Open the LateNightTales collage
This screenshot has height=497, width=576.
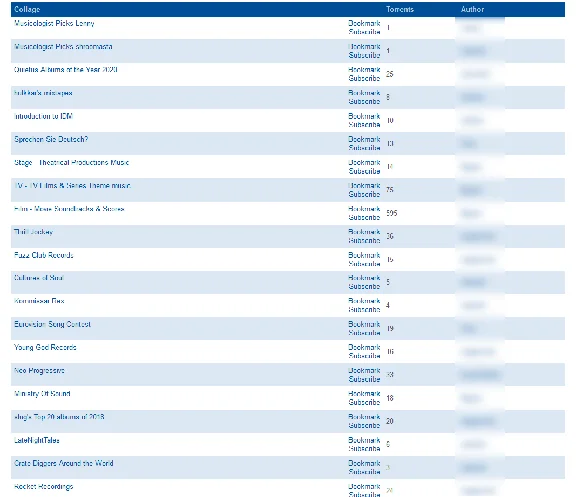tap(36, 440)
